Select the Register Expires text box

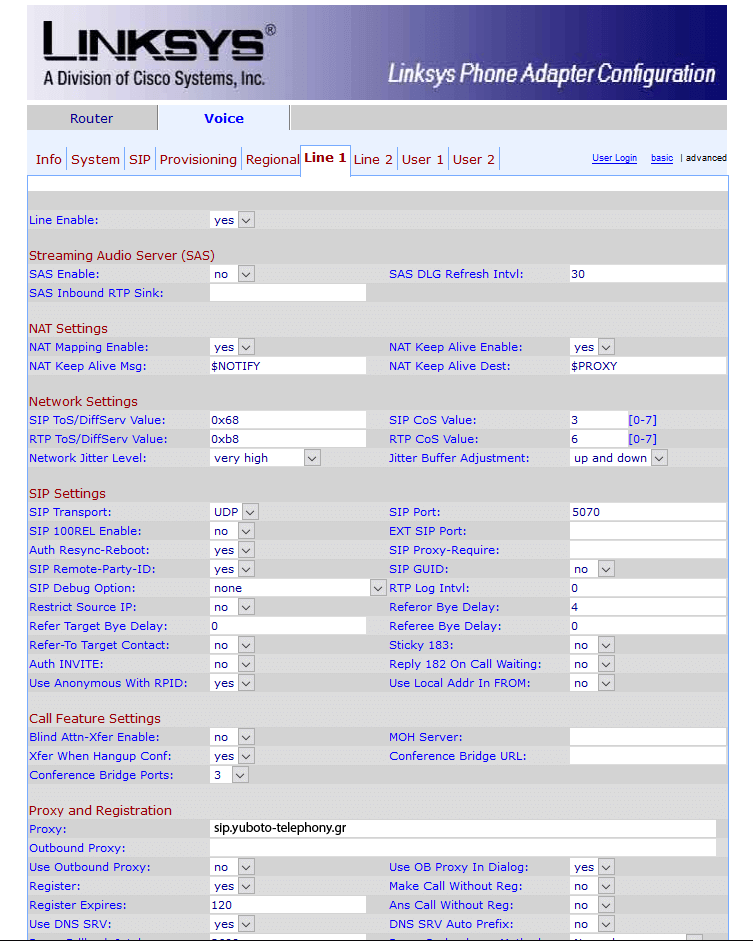(287, 905)
